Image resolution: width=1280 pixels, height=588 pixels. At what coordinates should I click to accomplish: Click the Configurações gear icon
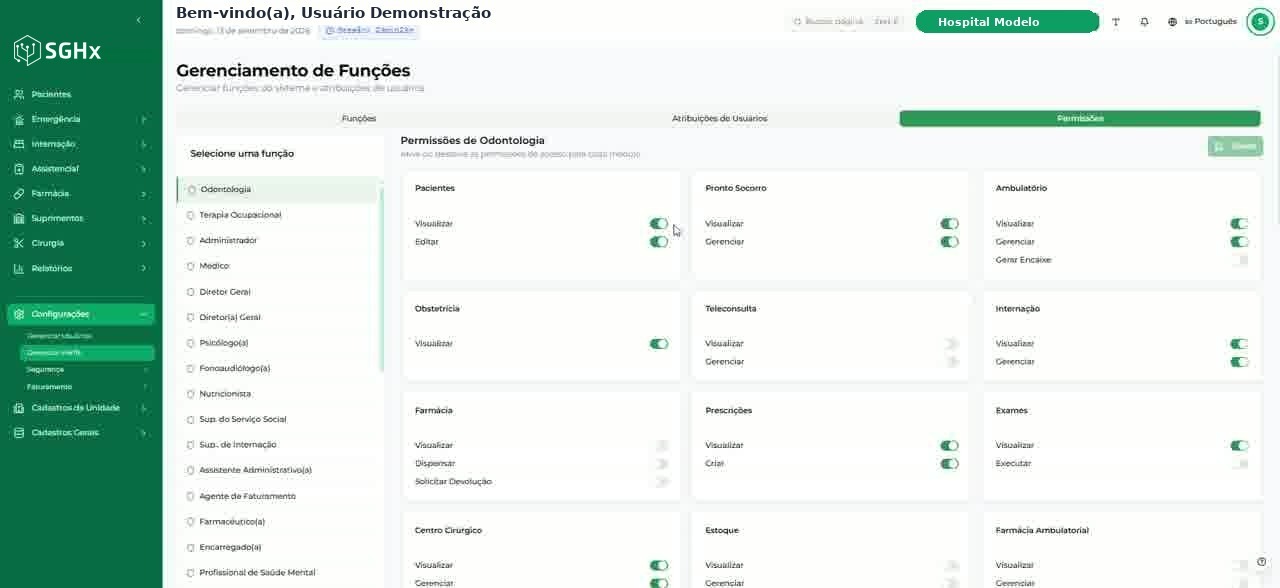19,314
